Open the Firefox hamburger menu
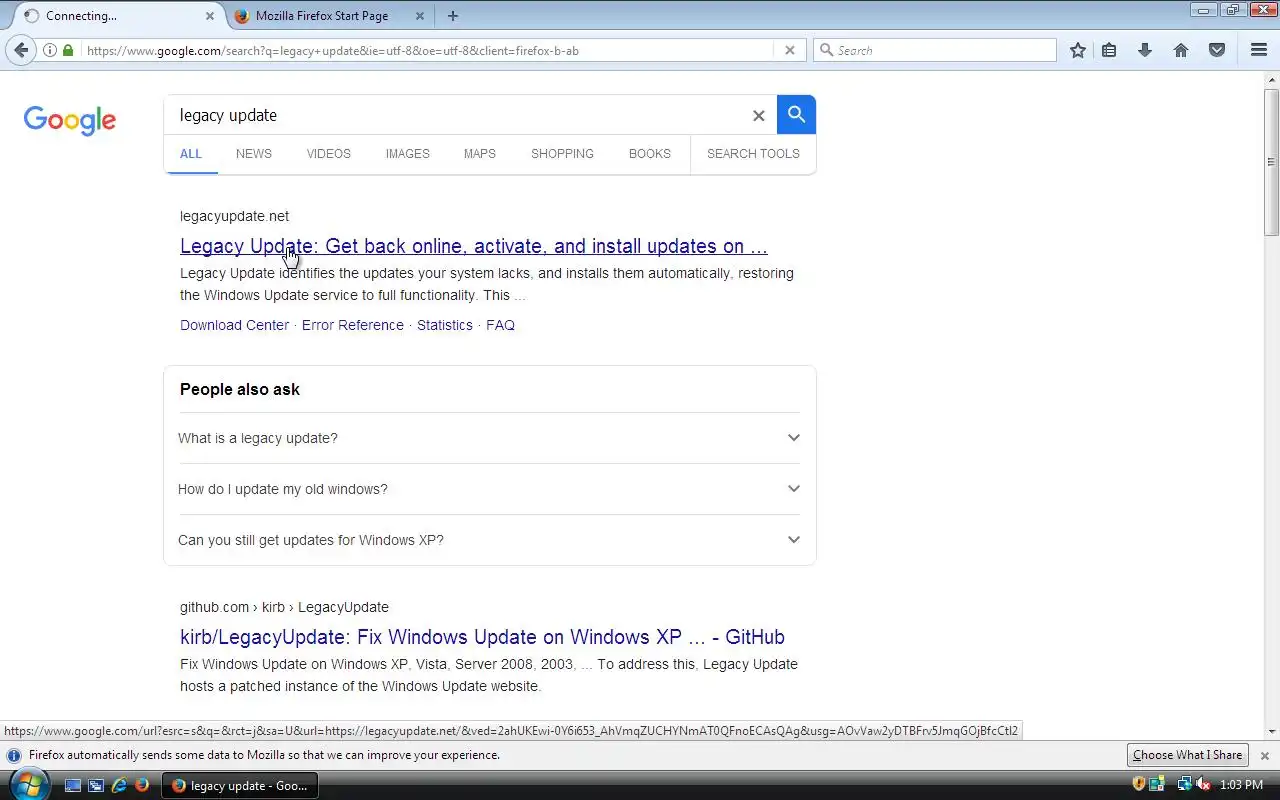This screenshot has height=800, width=1280. pos(1259,50)
